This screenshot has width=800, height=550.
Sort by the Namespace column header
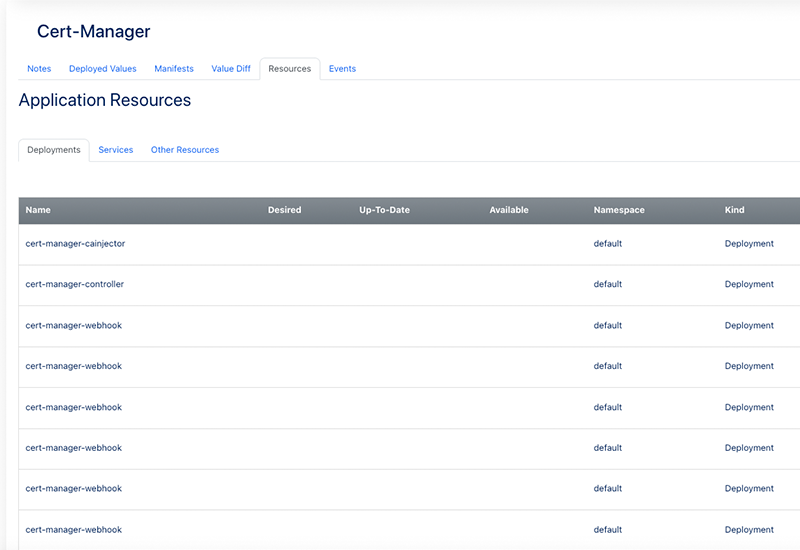(x=619, y=210)
